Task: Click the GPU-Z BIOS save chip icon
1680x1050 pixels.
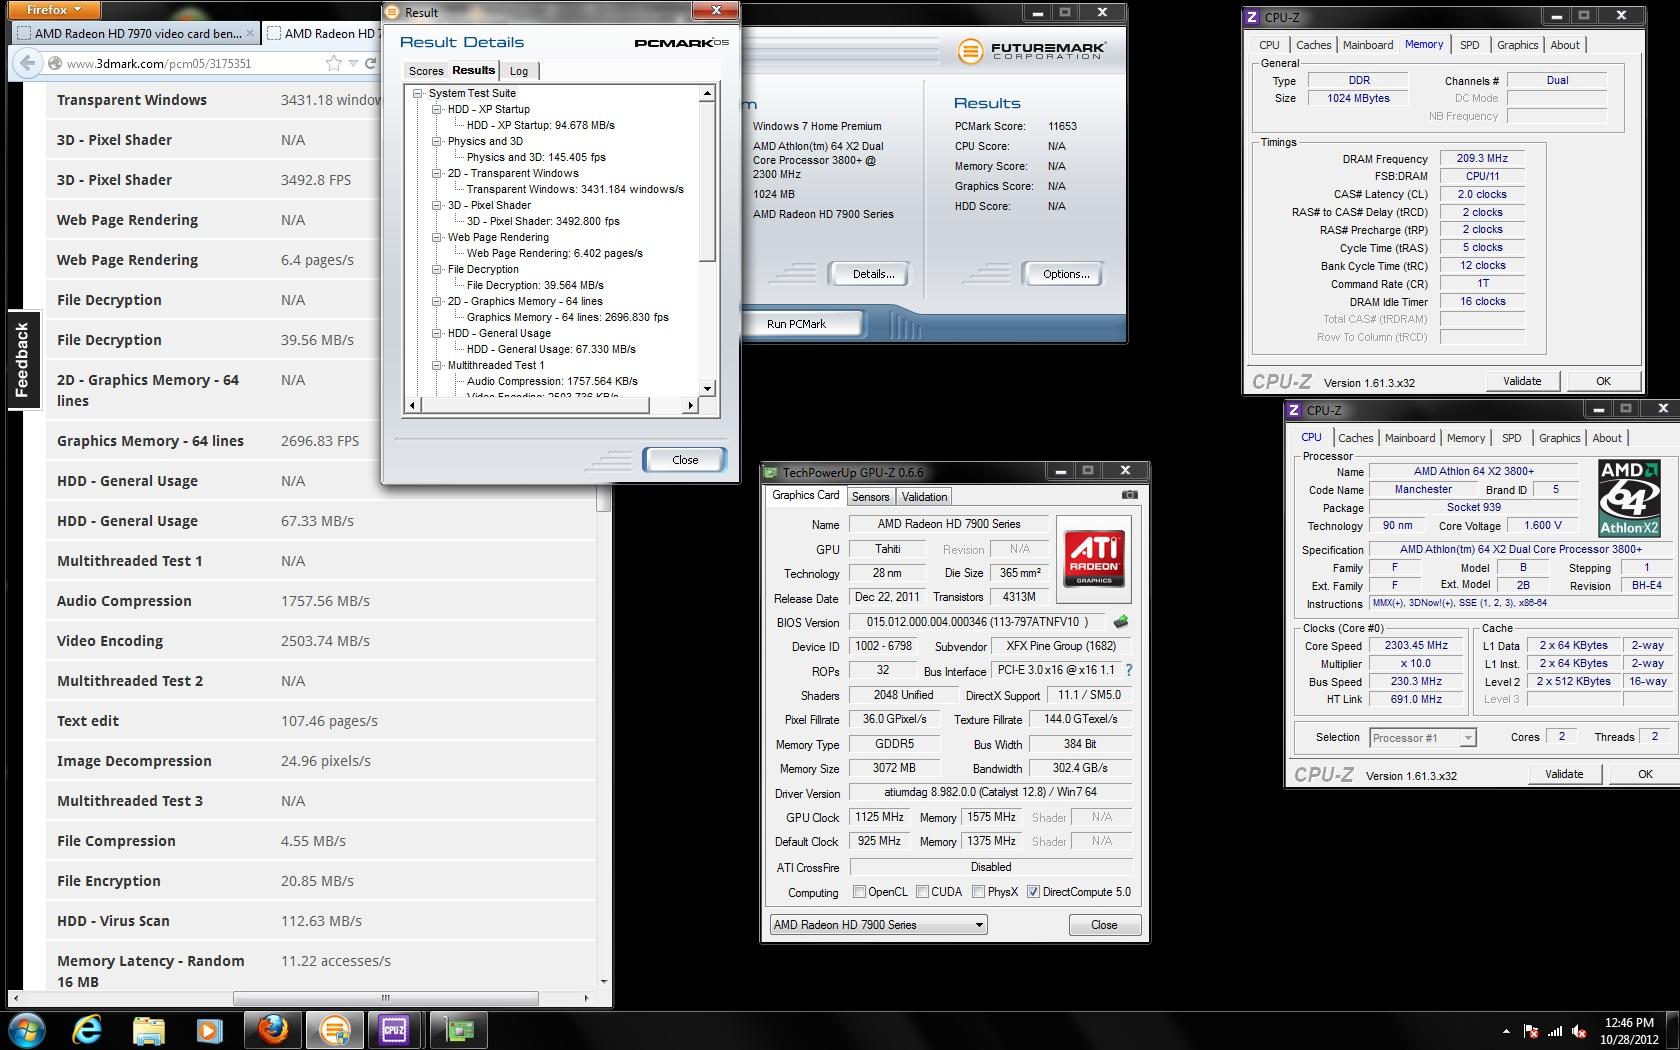Action: (1121, 622)
